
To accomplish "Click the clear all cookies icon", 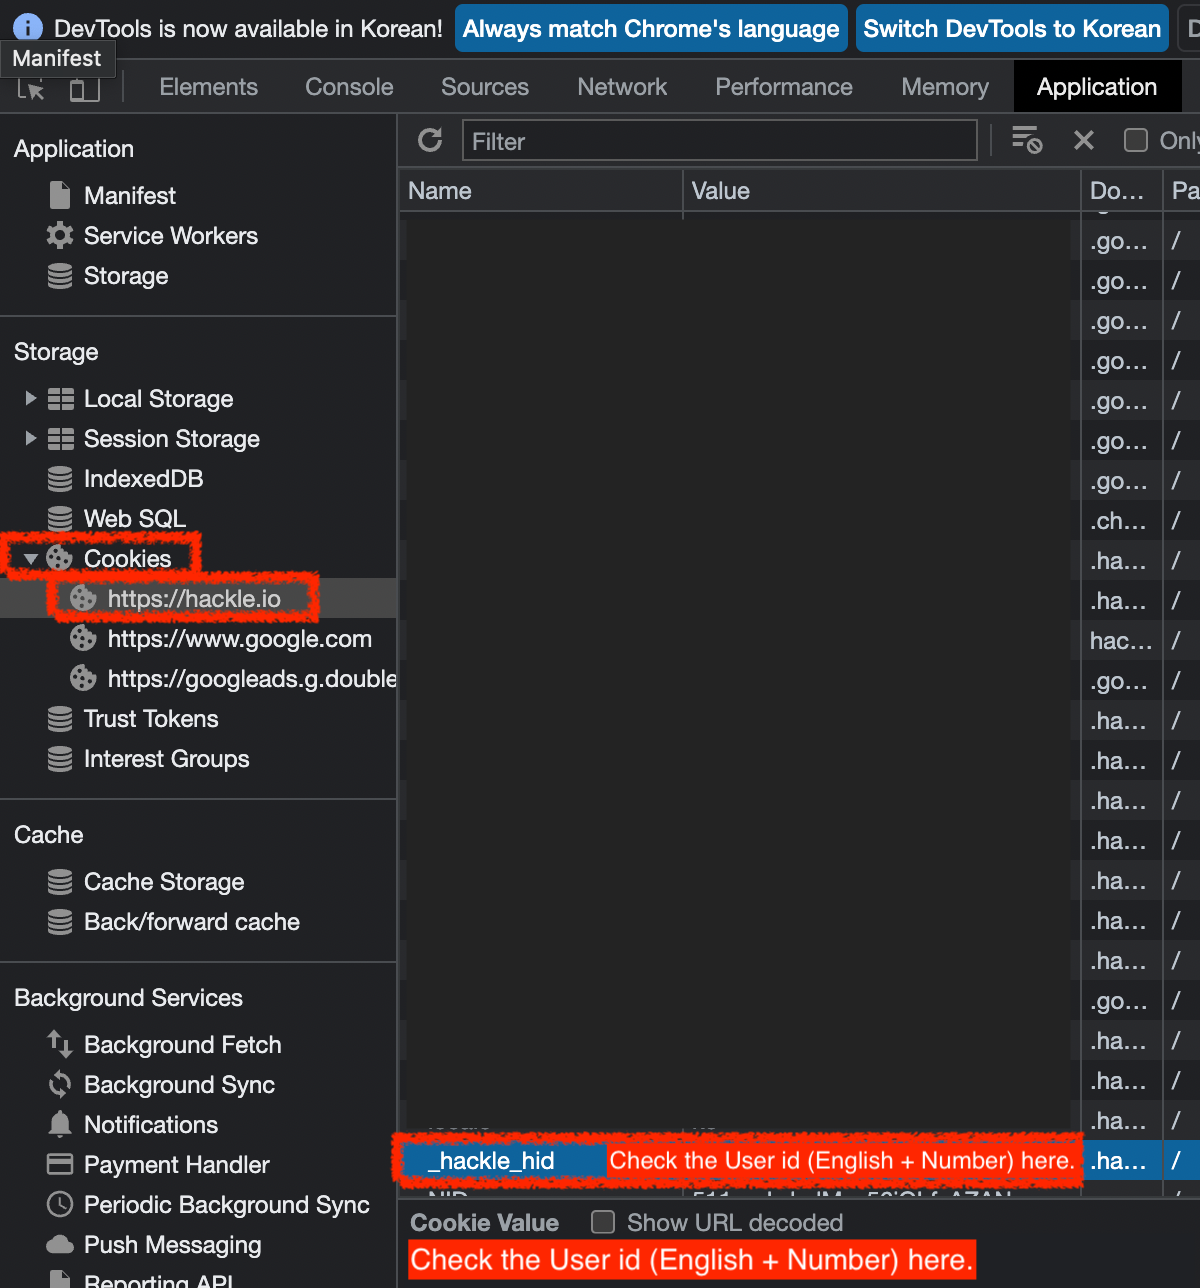I will tap(1027, 140).
